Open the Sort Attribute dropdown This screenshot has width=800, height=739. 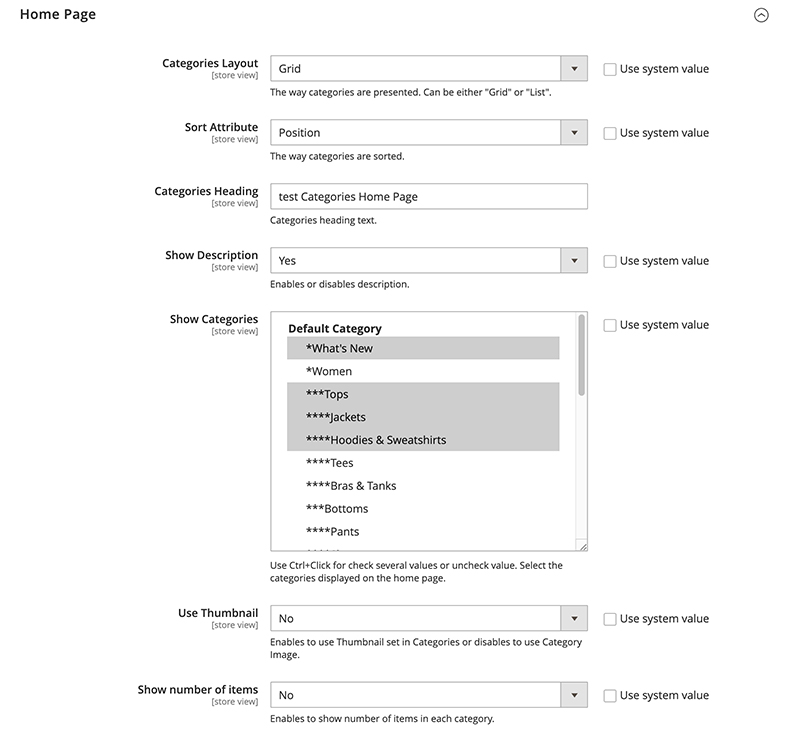pos(428,133)
